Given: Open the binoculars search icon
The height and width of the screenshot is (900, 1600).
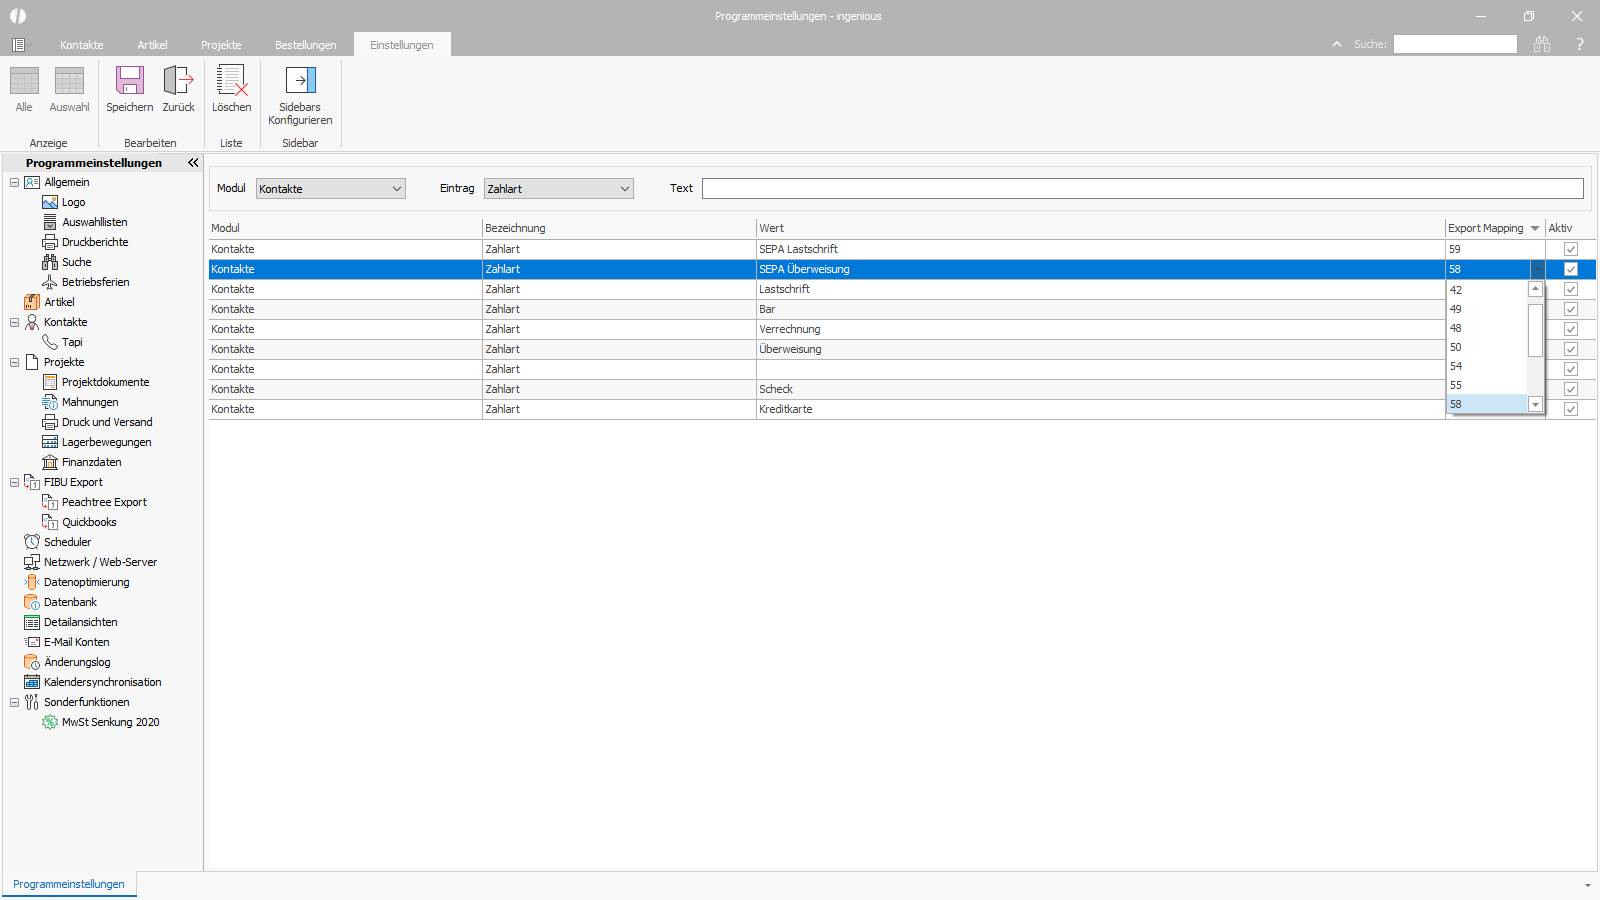Looking at the screenshot, I should 1542,44.
